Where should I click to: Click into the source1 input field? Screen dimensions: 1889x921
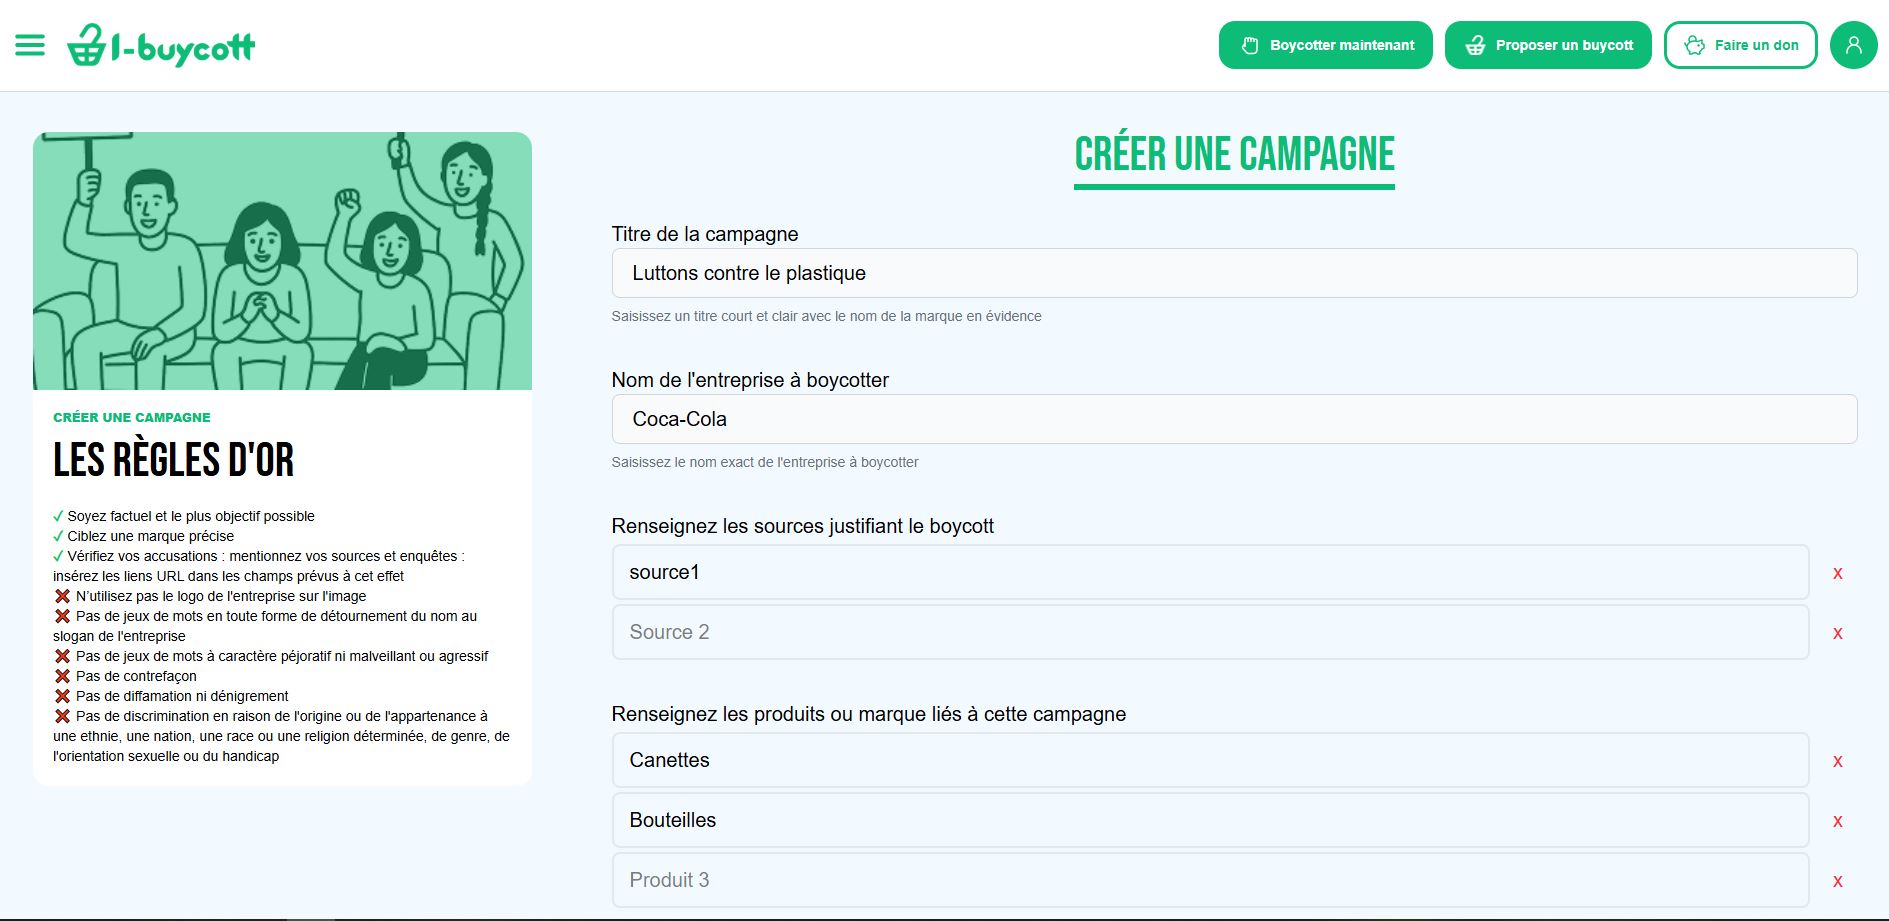pos(1210,572)
